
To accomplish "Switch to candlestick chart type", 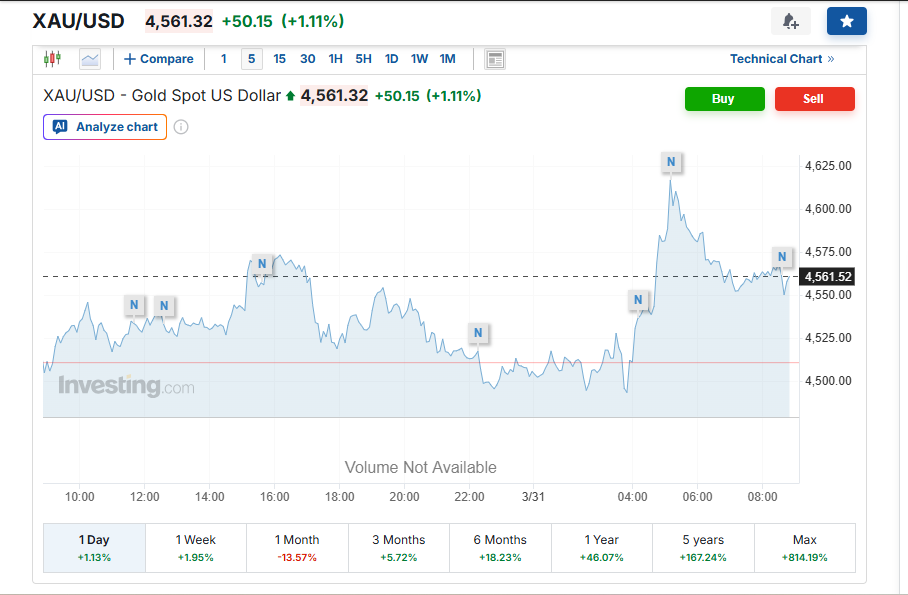I will tap(52, 59).
